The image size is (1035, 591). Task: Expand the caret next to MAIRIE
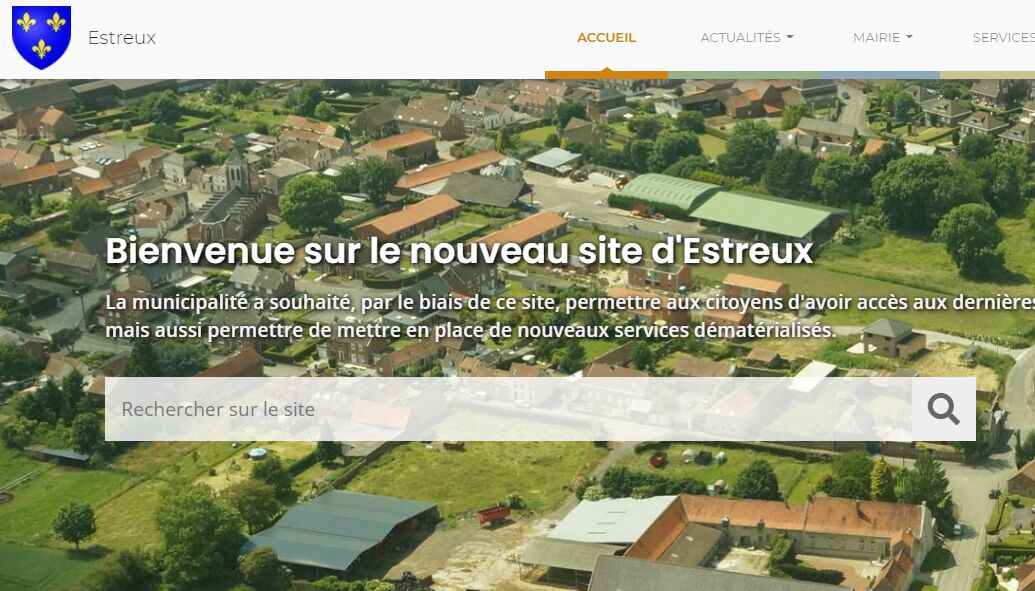coord(909,38)
